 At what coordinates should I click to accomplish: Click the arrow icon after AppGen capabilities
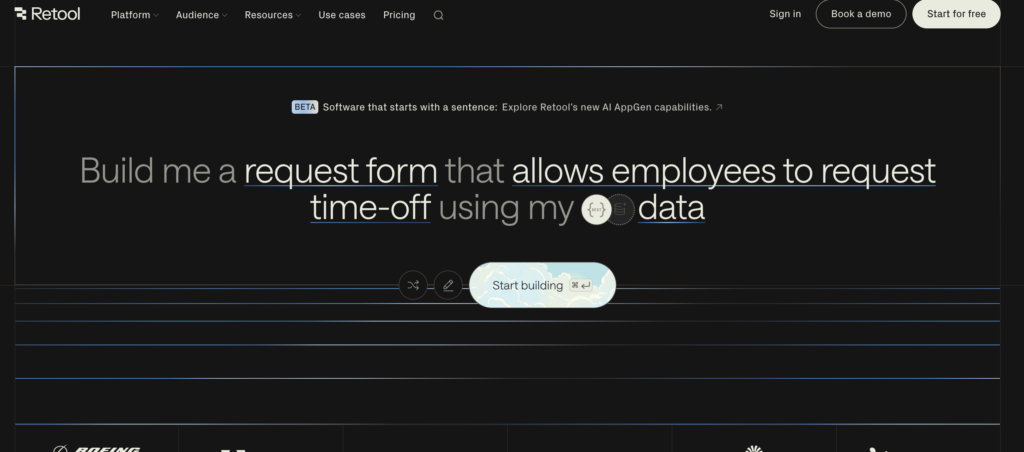click(x=720, y=107)
